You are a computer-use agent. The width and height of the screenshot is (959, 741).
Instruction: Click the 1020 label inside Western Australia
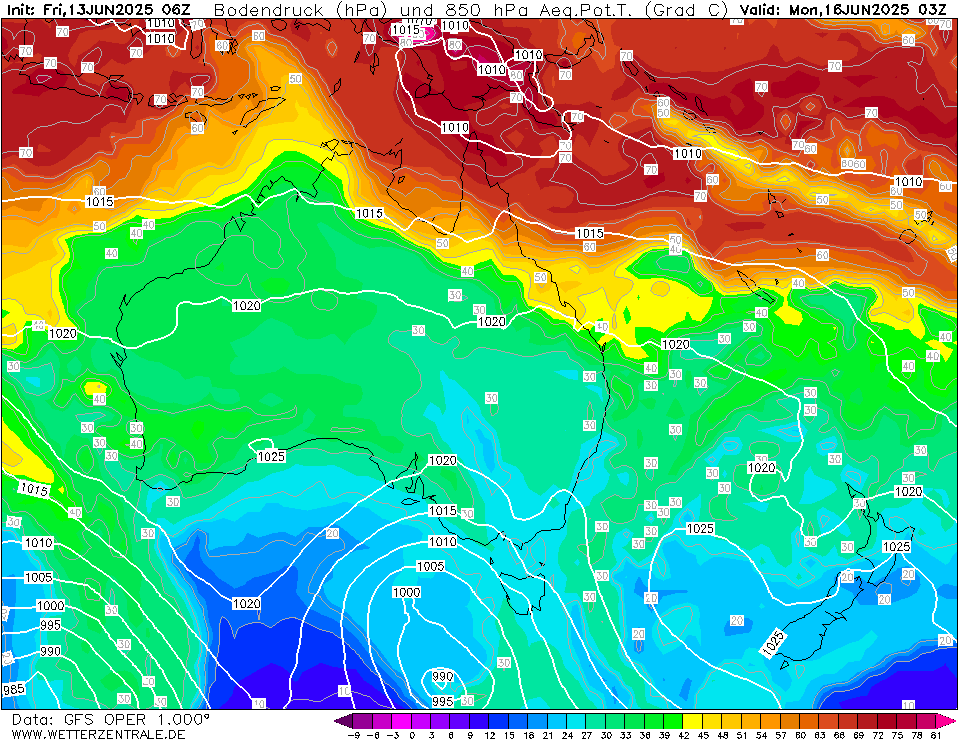(x=246, y=305)
